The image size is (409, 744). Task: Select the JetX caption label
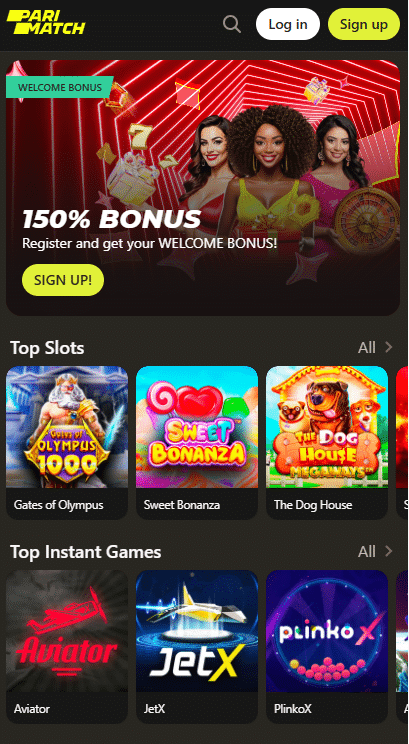(154, 709)
